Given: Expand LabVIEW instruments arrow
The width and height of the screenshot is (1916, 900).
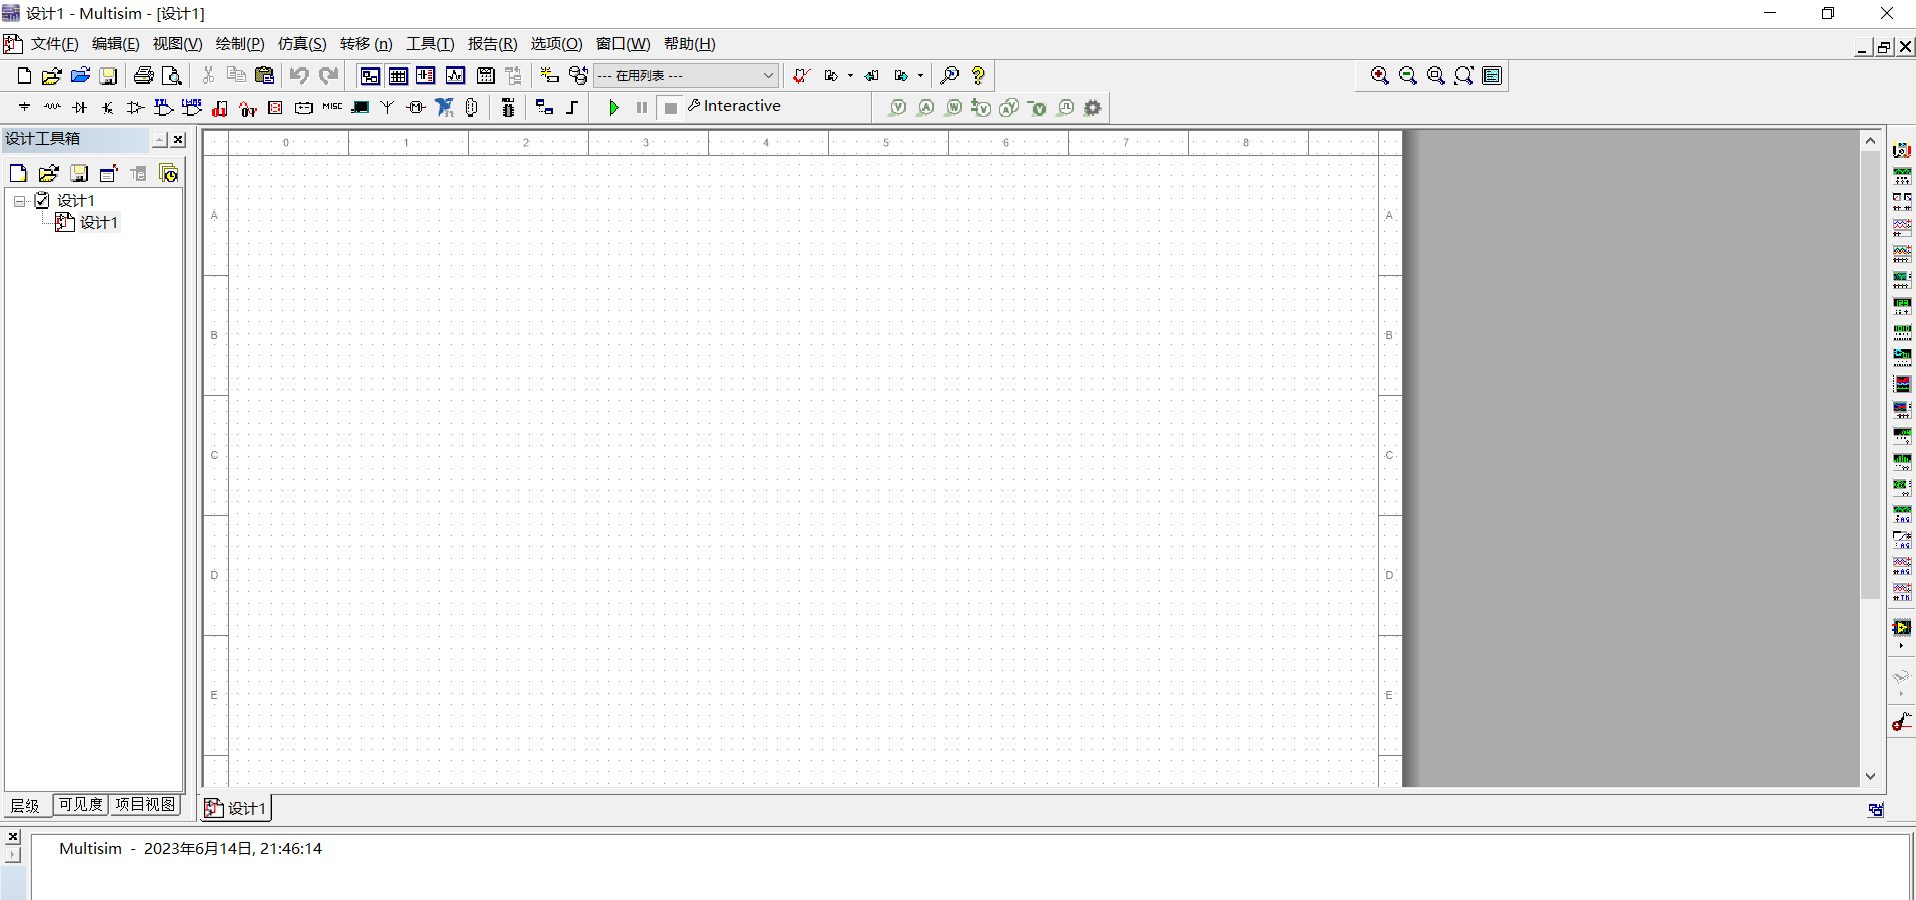Looking at the screenshot, I should pos(1901,646).
